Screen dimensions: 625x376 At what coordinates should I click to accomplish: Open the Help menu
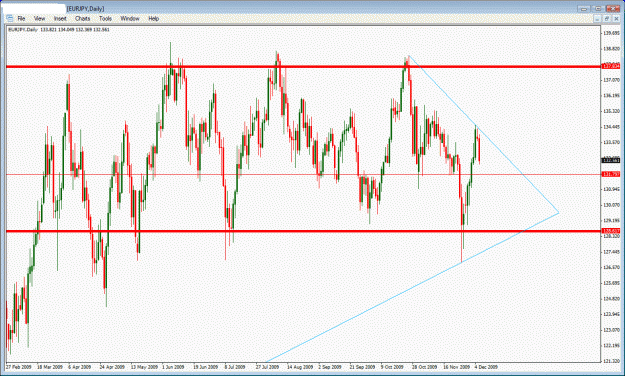pyautogui.click(x=153, y=18)
